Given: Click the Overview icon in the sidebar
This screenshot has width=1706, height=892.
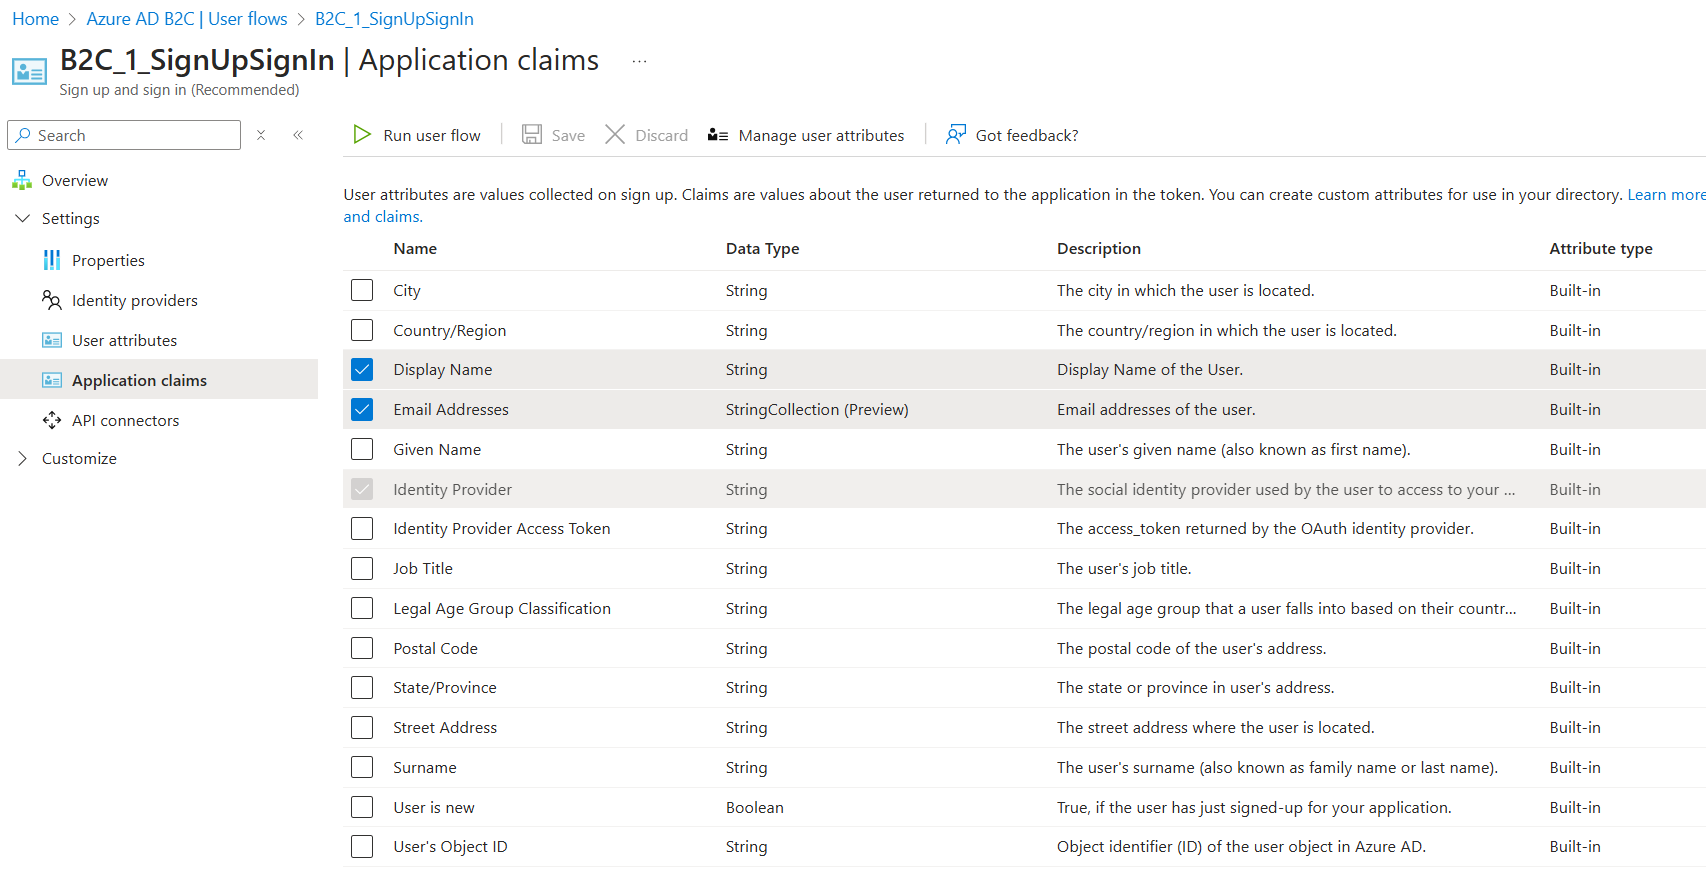Looking at the screenshot, I should pyautogui.click(x=22, y=181).
